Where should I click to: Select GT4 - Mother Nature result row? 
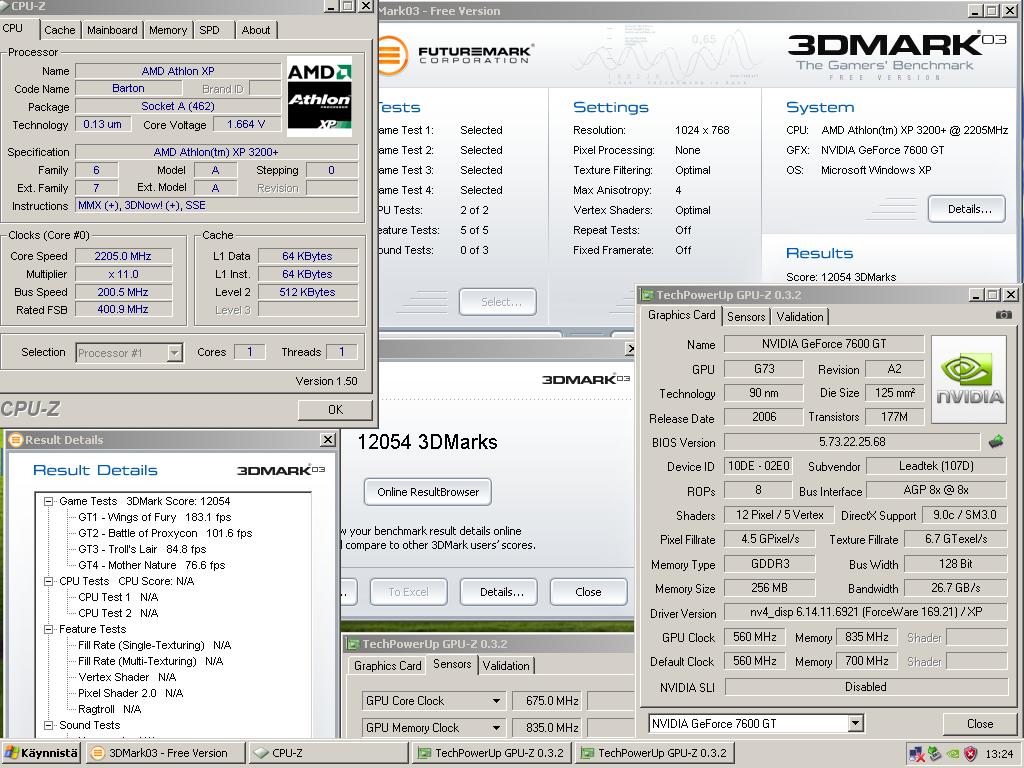pyautogui.click(x=152, y=565)
